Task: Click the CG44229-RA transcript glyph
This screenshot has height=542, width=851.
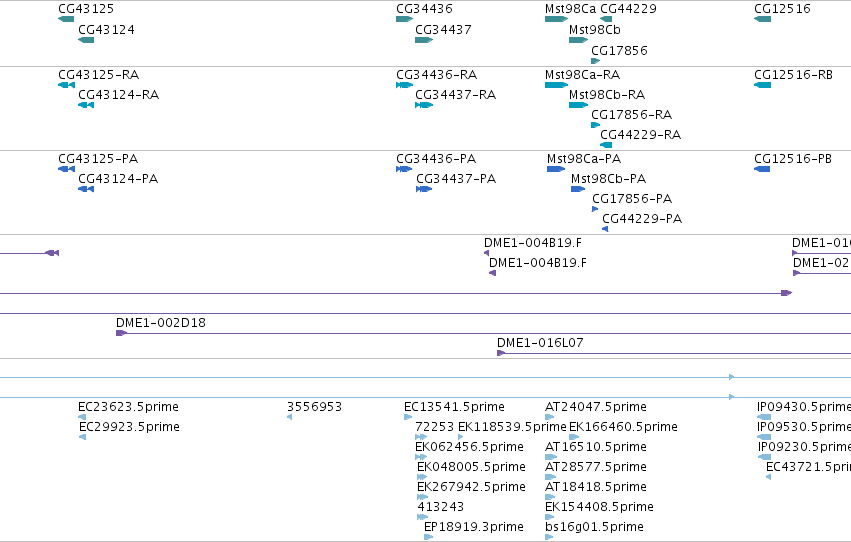Action: tap(606, 145)
